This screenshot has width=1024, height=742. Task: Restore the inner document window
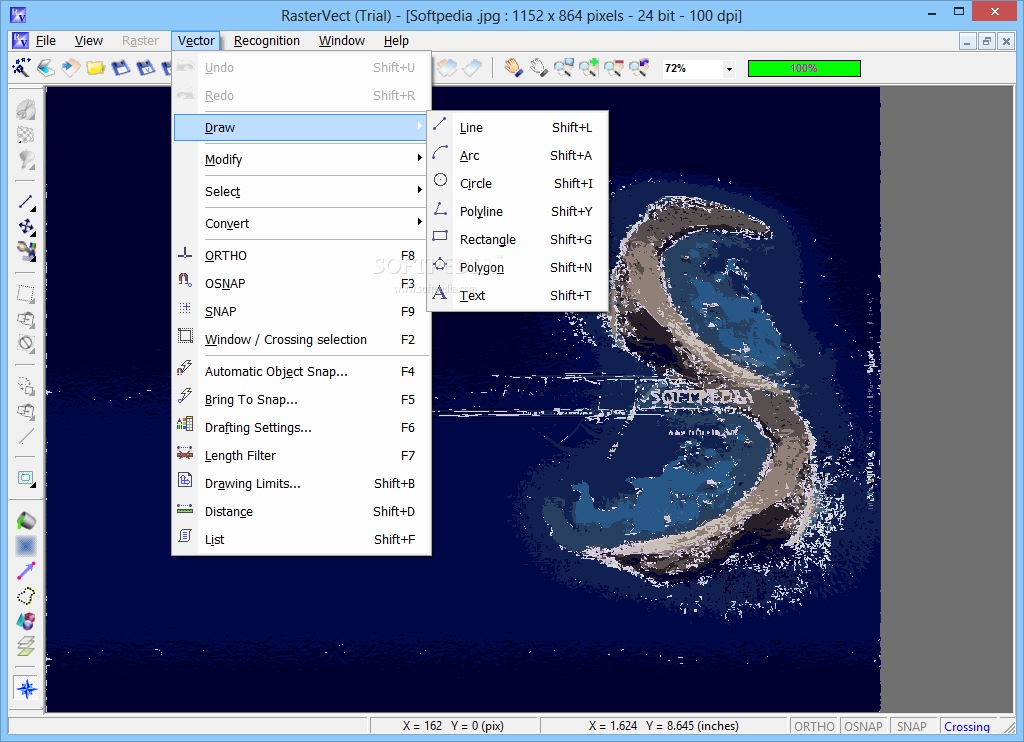(987, 42)
